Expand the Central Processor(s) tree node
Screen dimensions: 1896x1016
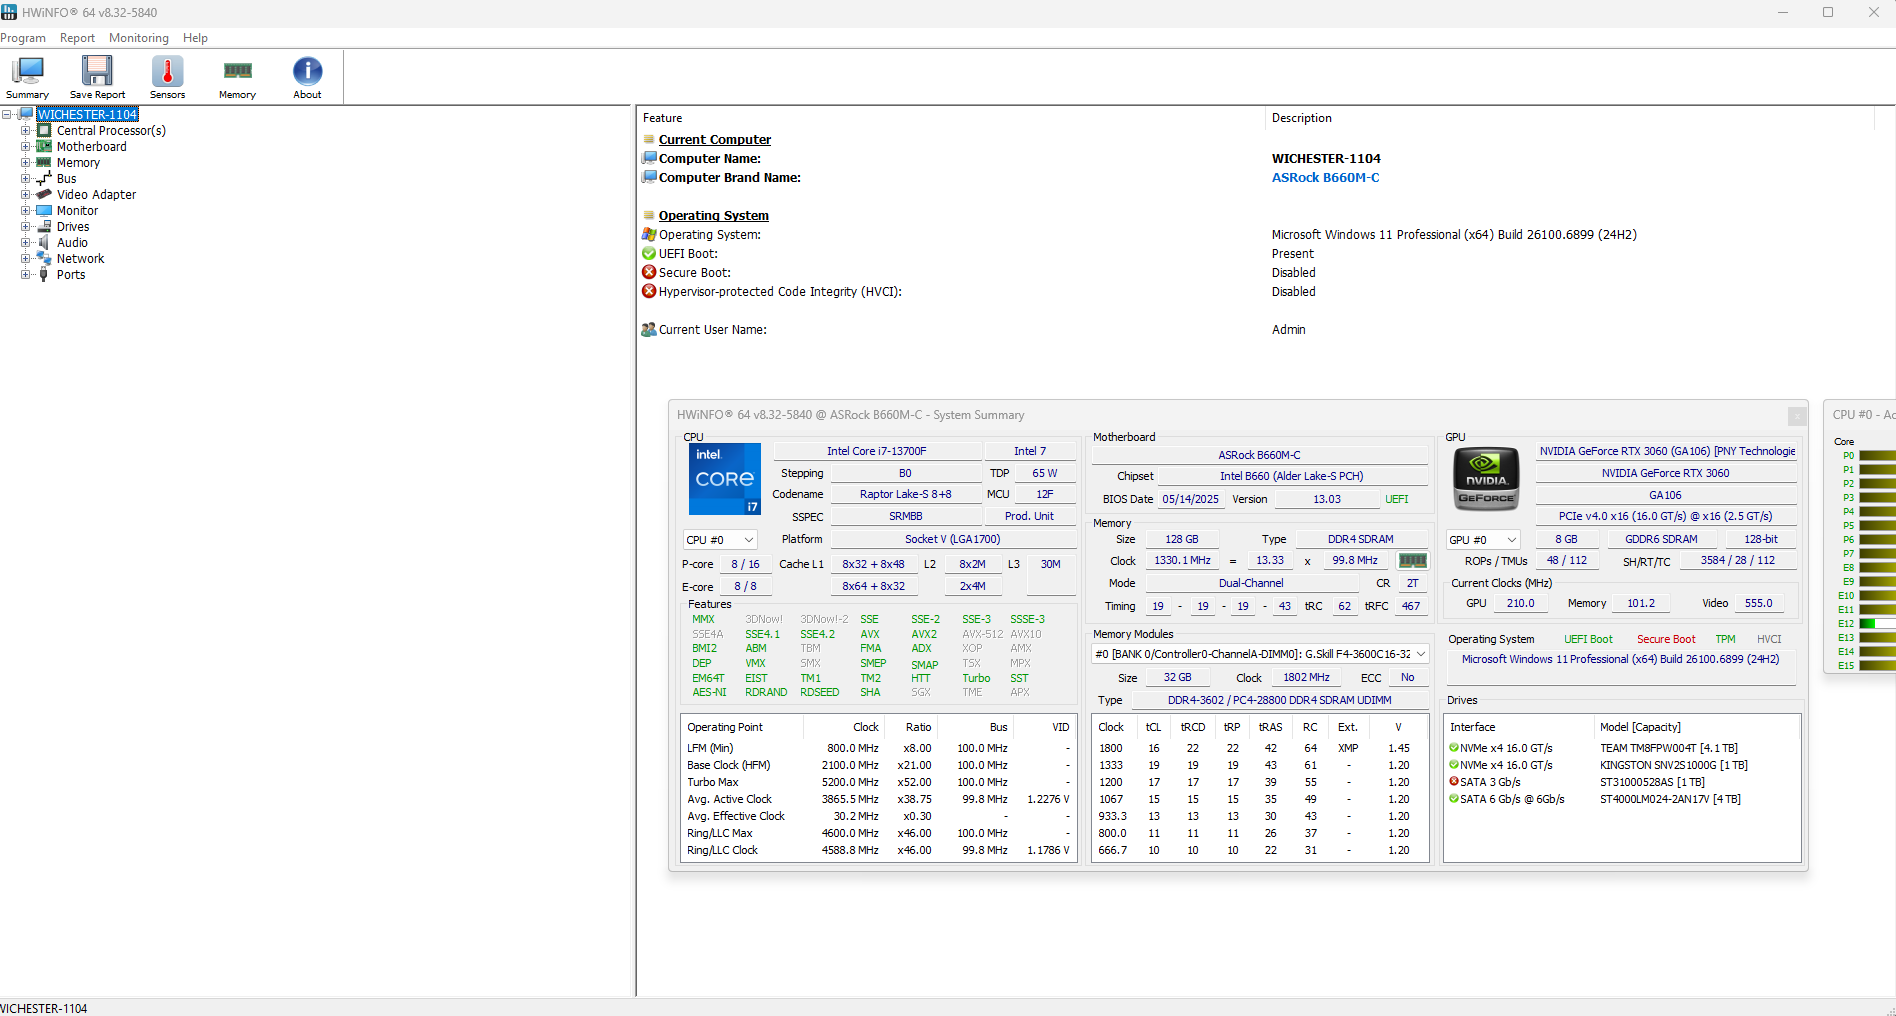tap(26, 131)
